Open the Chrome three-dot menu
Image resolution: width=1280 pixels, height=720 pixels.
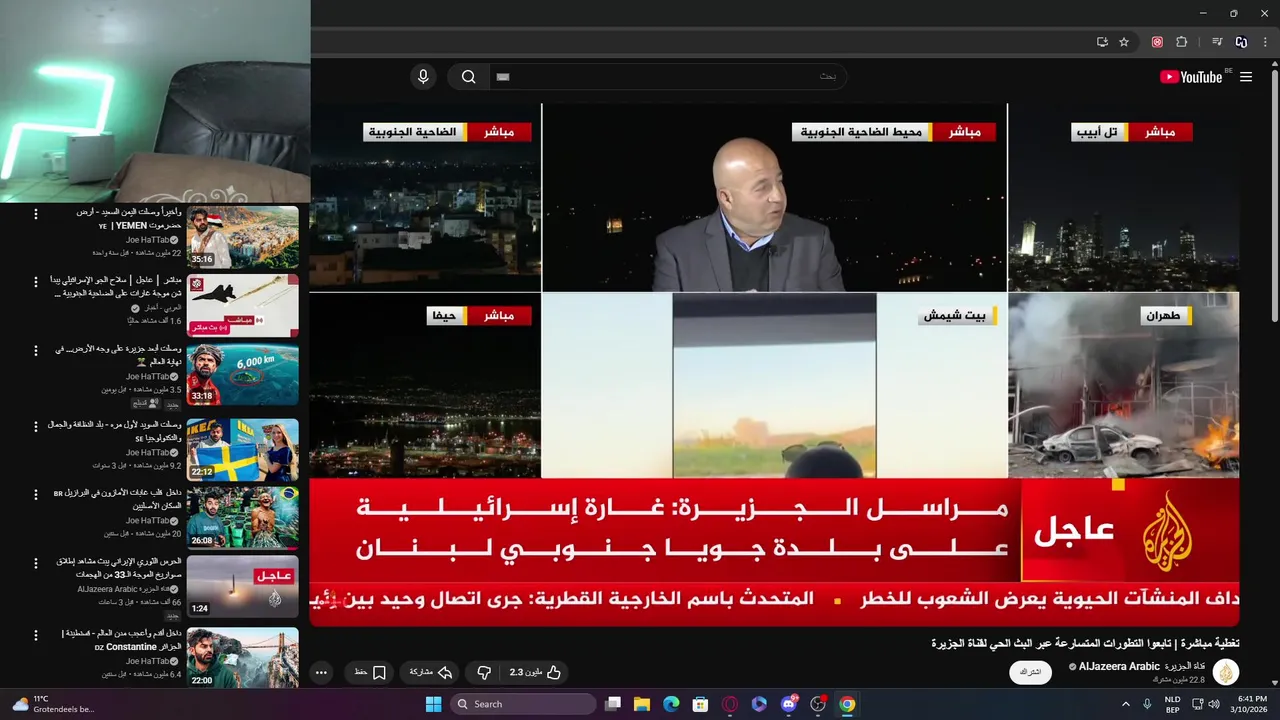click(1266, 42)
